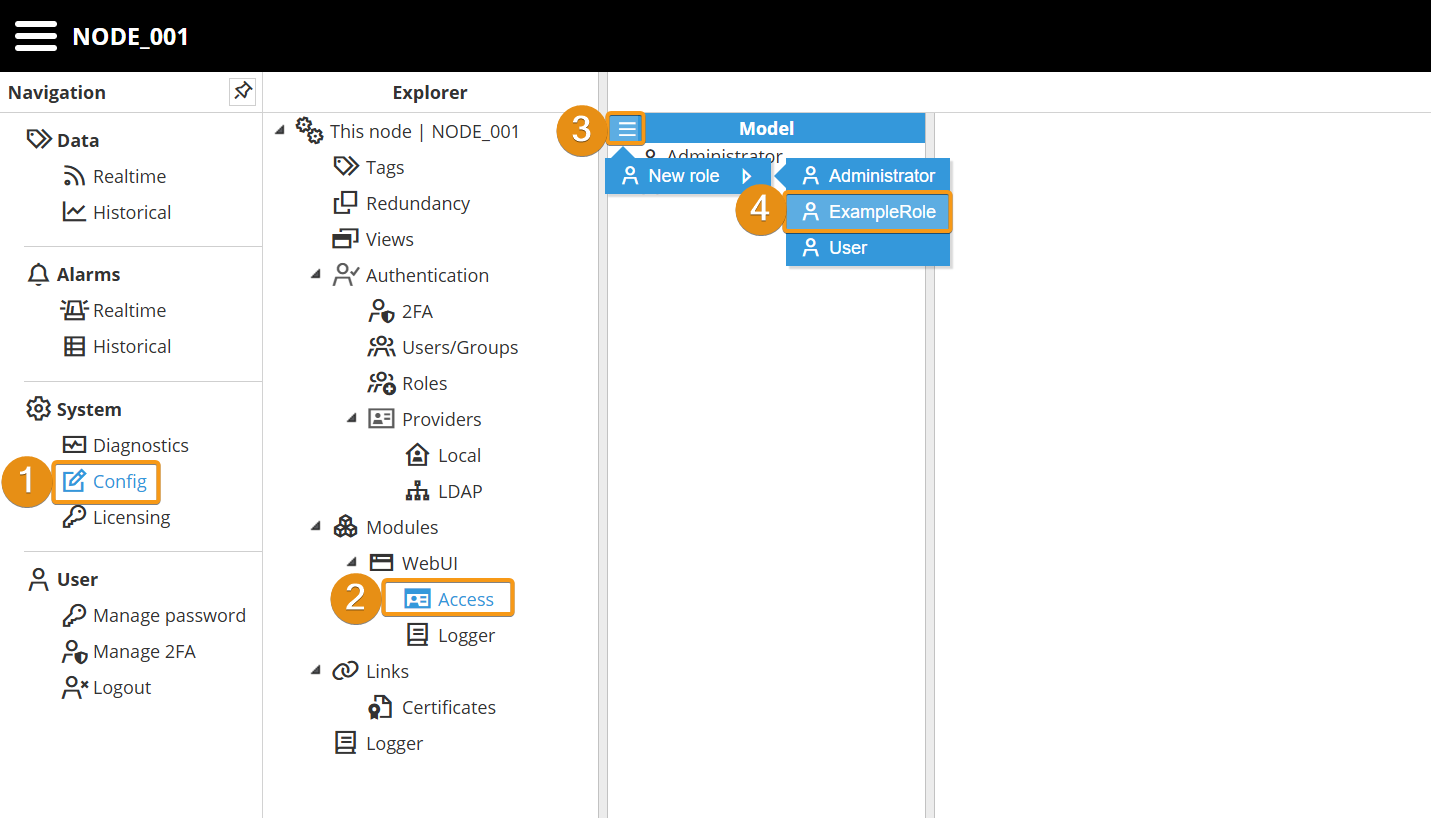Click the Diagnostics icon under System
This screenshot has width=1431, height=818.
[74, 445]
